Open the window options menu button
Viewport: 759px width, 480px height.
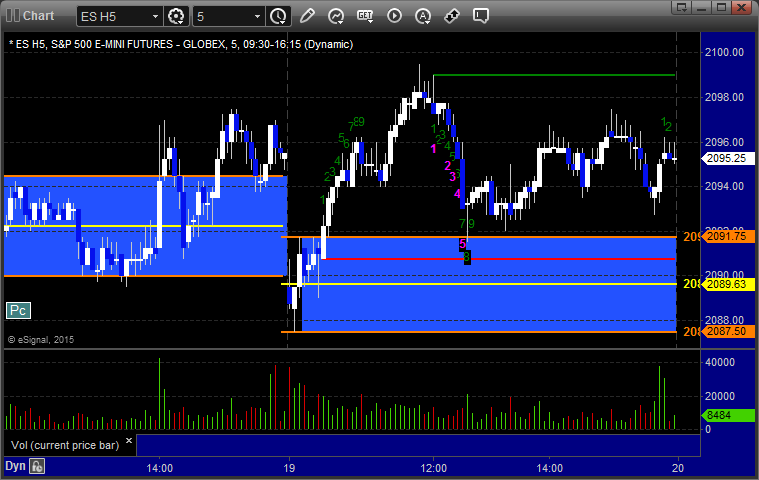tap(682, 7)
